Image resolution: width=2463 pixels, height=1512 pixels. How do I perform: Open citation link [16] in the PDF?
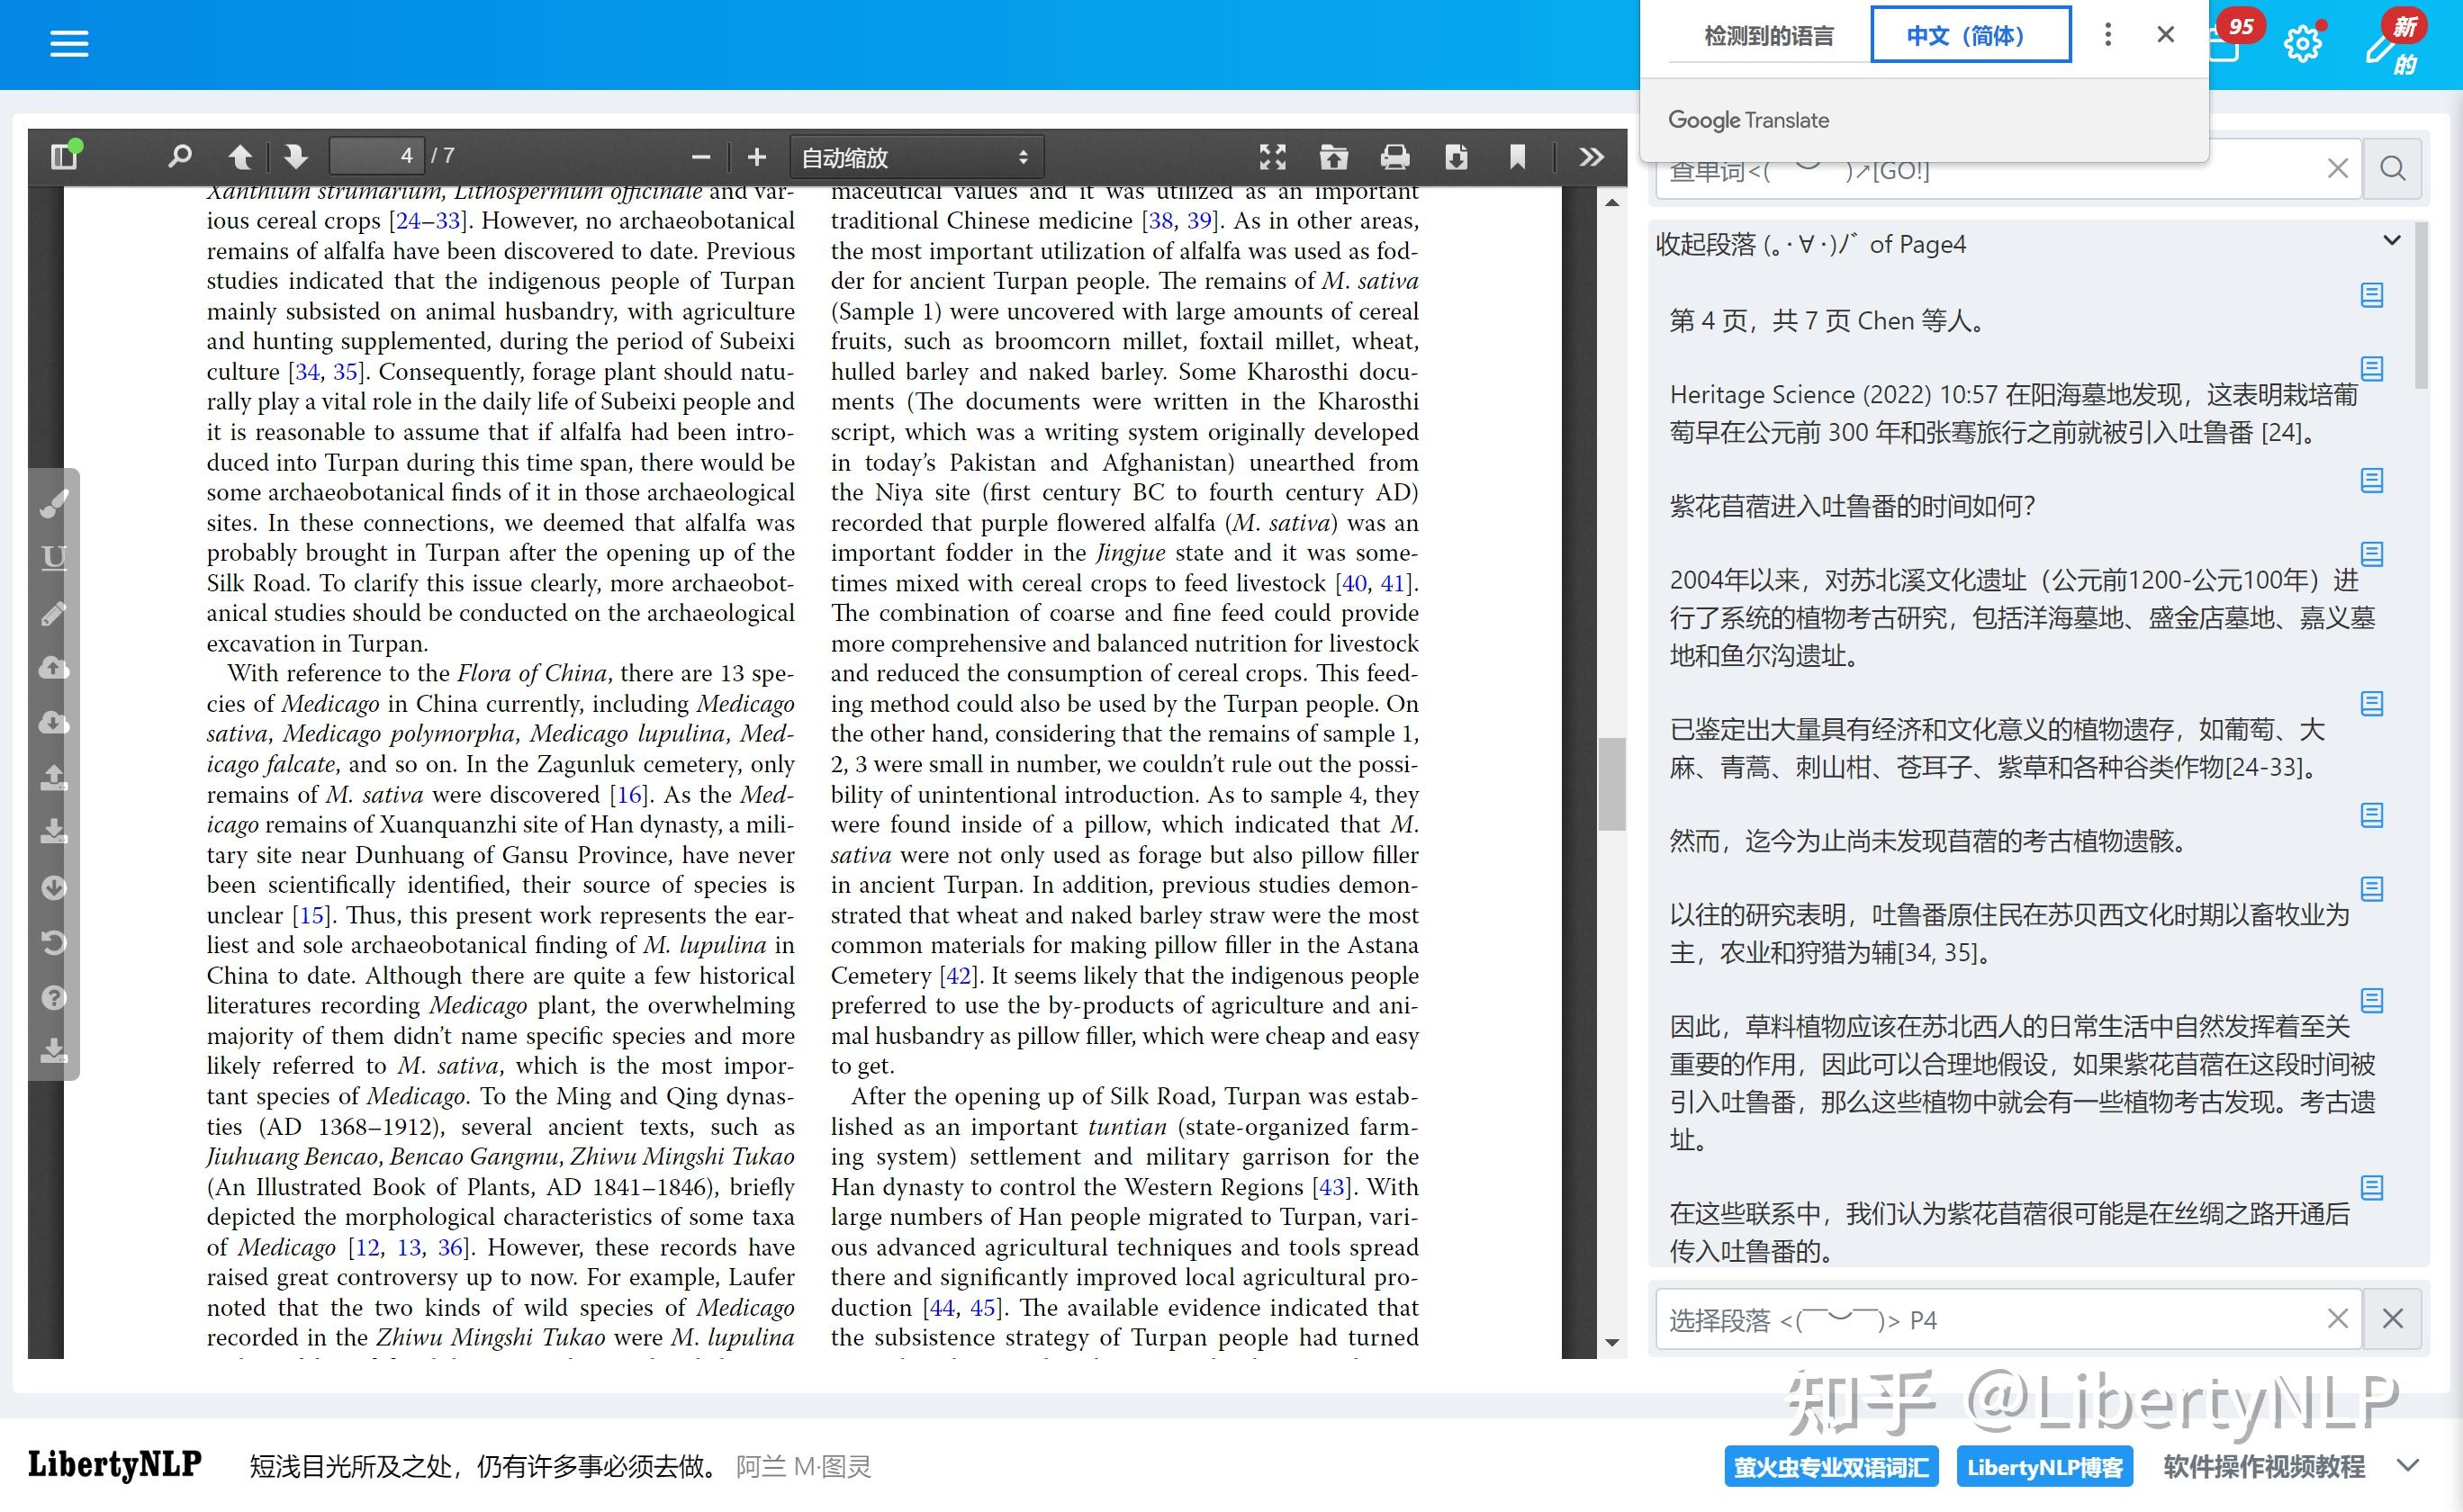click(x=629, y=795)
